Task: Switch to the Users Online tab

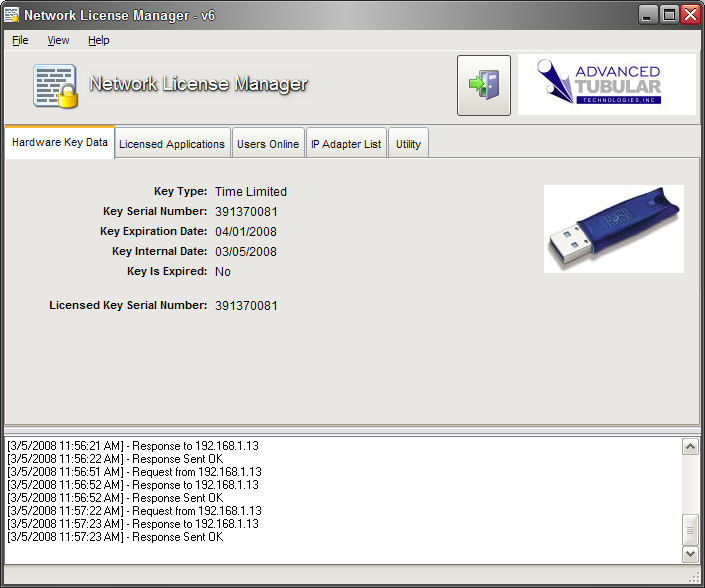Action: click(267, 144)
